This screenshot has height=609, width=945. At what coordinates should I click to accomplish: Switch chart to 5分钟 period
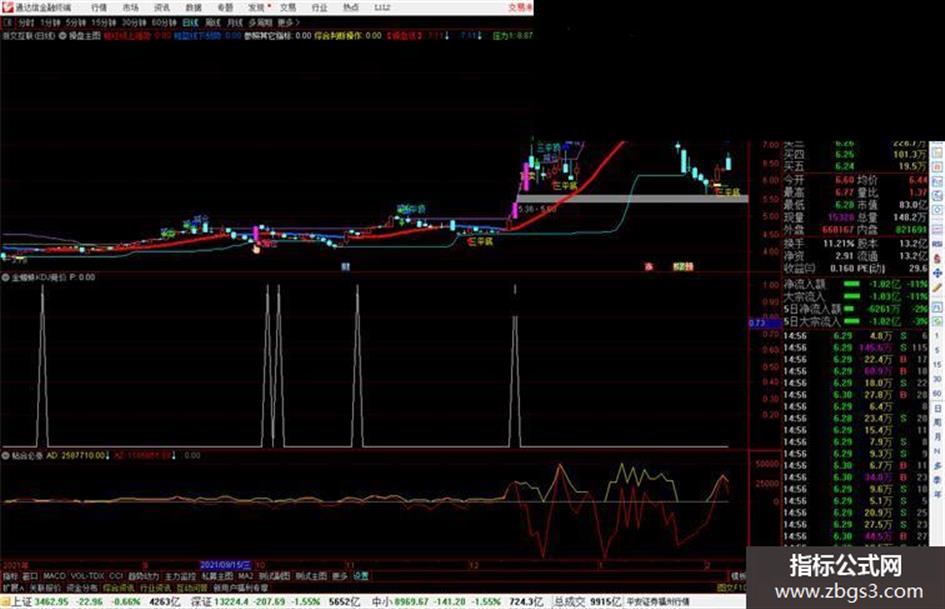[75, 22]
